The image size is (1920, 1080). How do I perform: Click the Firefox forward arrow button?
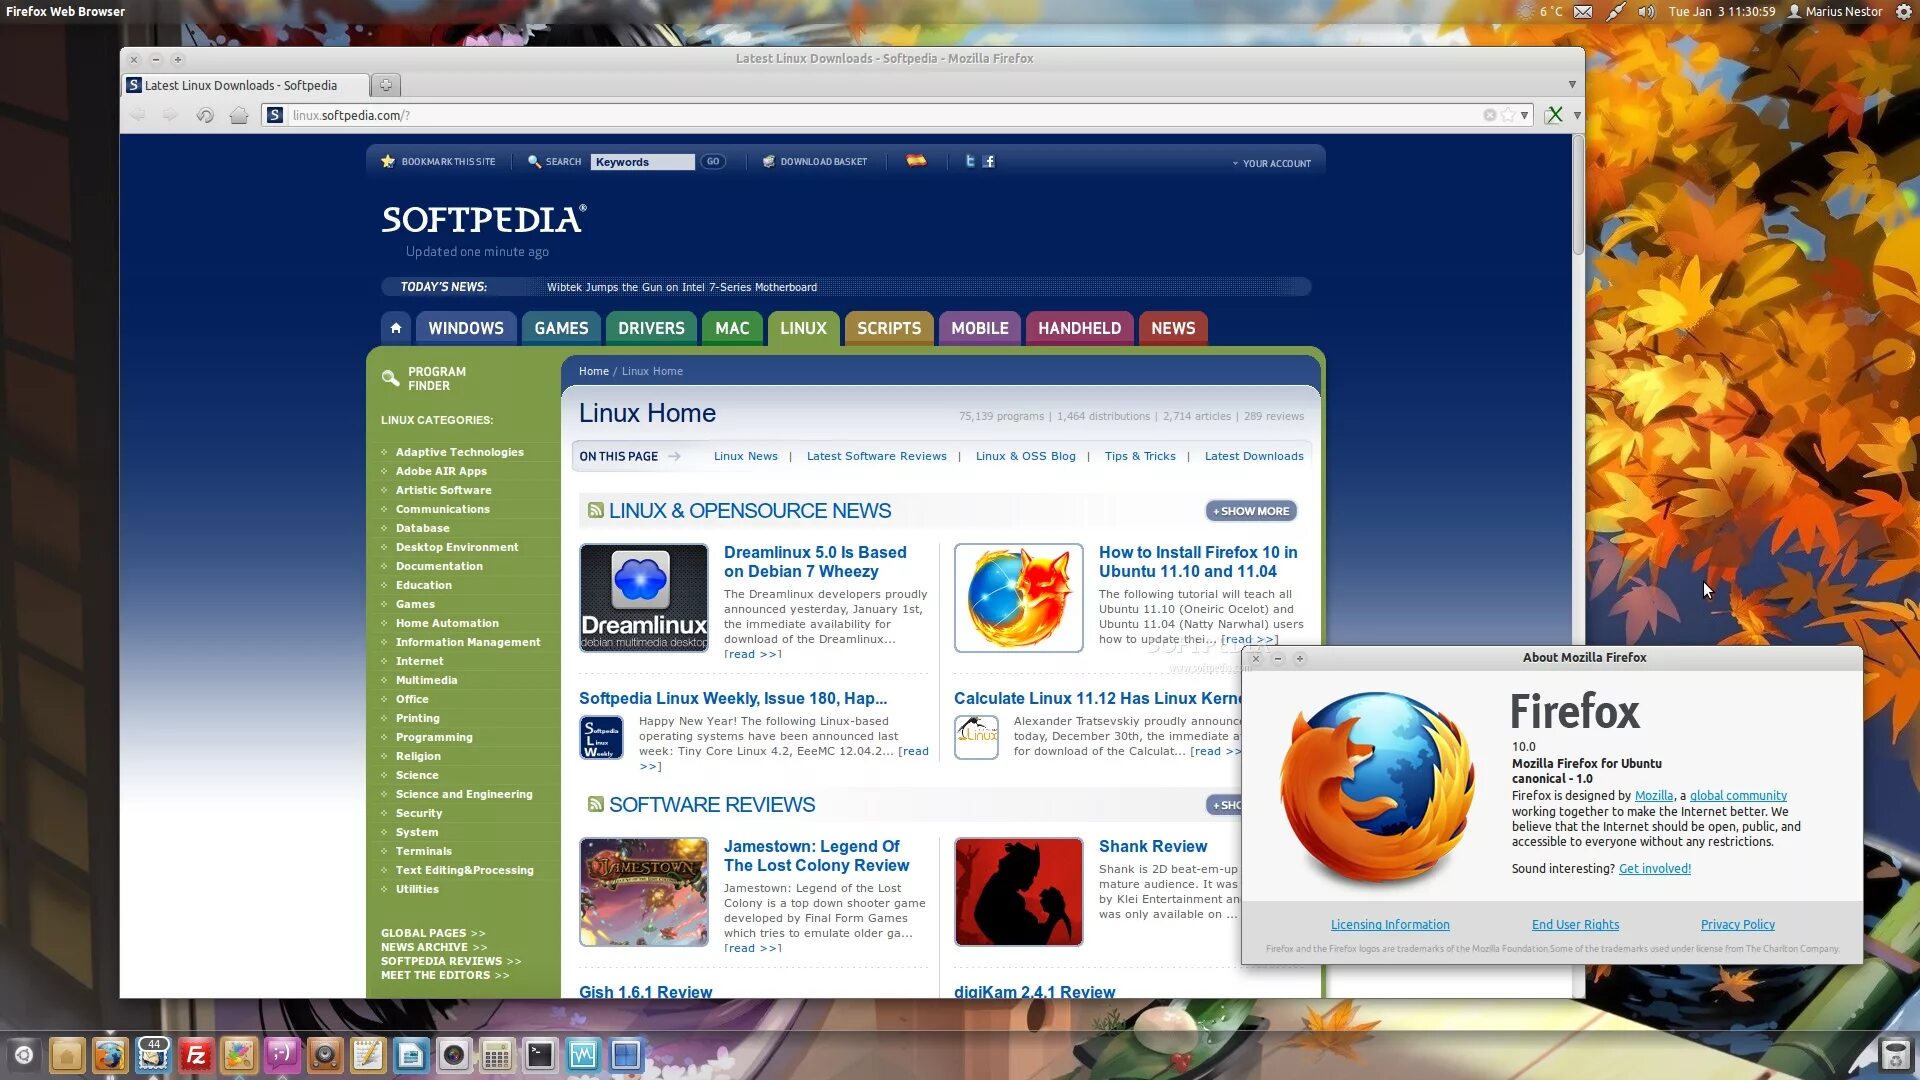click(x=170, y=115)
